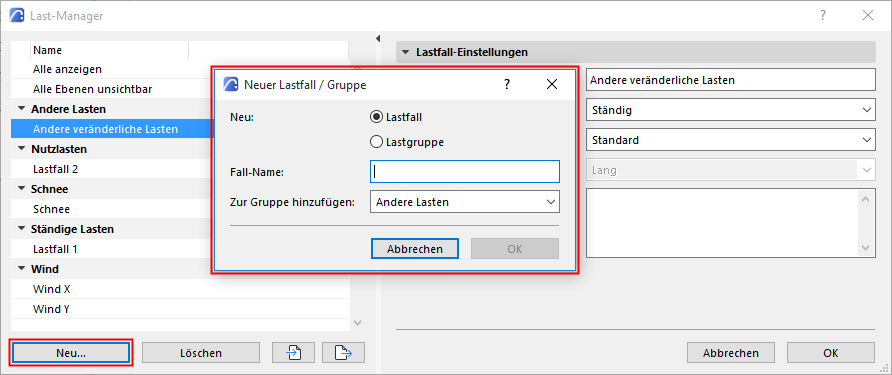Collapse the left panel with the small arrow
Screen dimensions: 892x375
click(377, 39)
